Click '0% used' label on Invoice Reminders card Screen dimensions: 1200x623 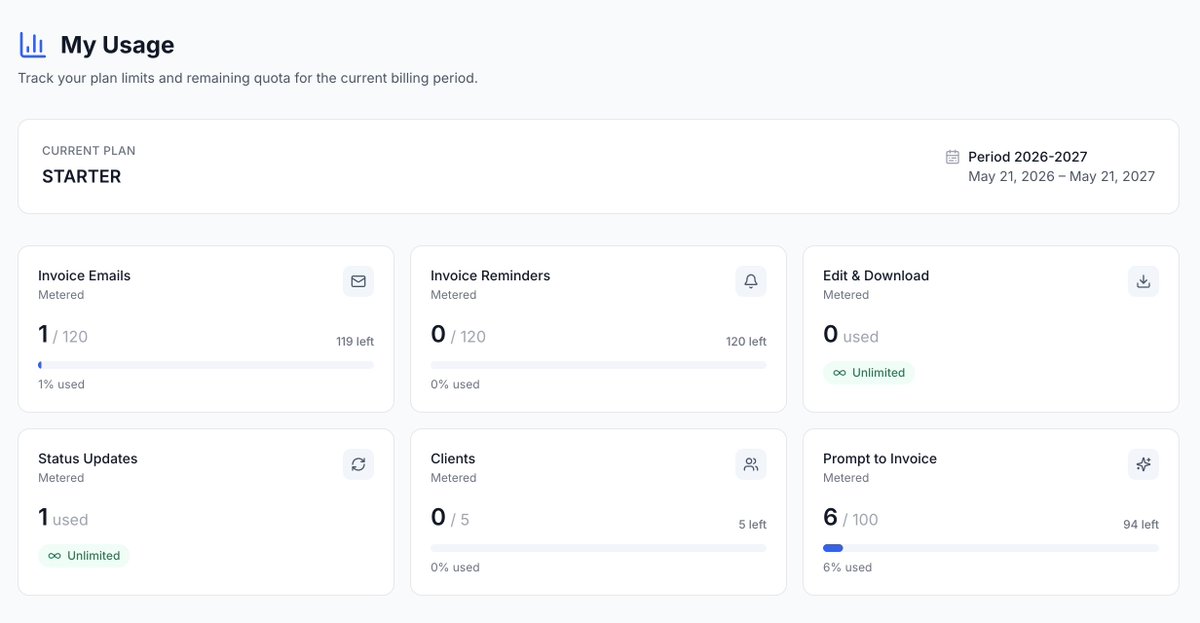click(455, 385)
